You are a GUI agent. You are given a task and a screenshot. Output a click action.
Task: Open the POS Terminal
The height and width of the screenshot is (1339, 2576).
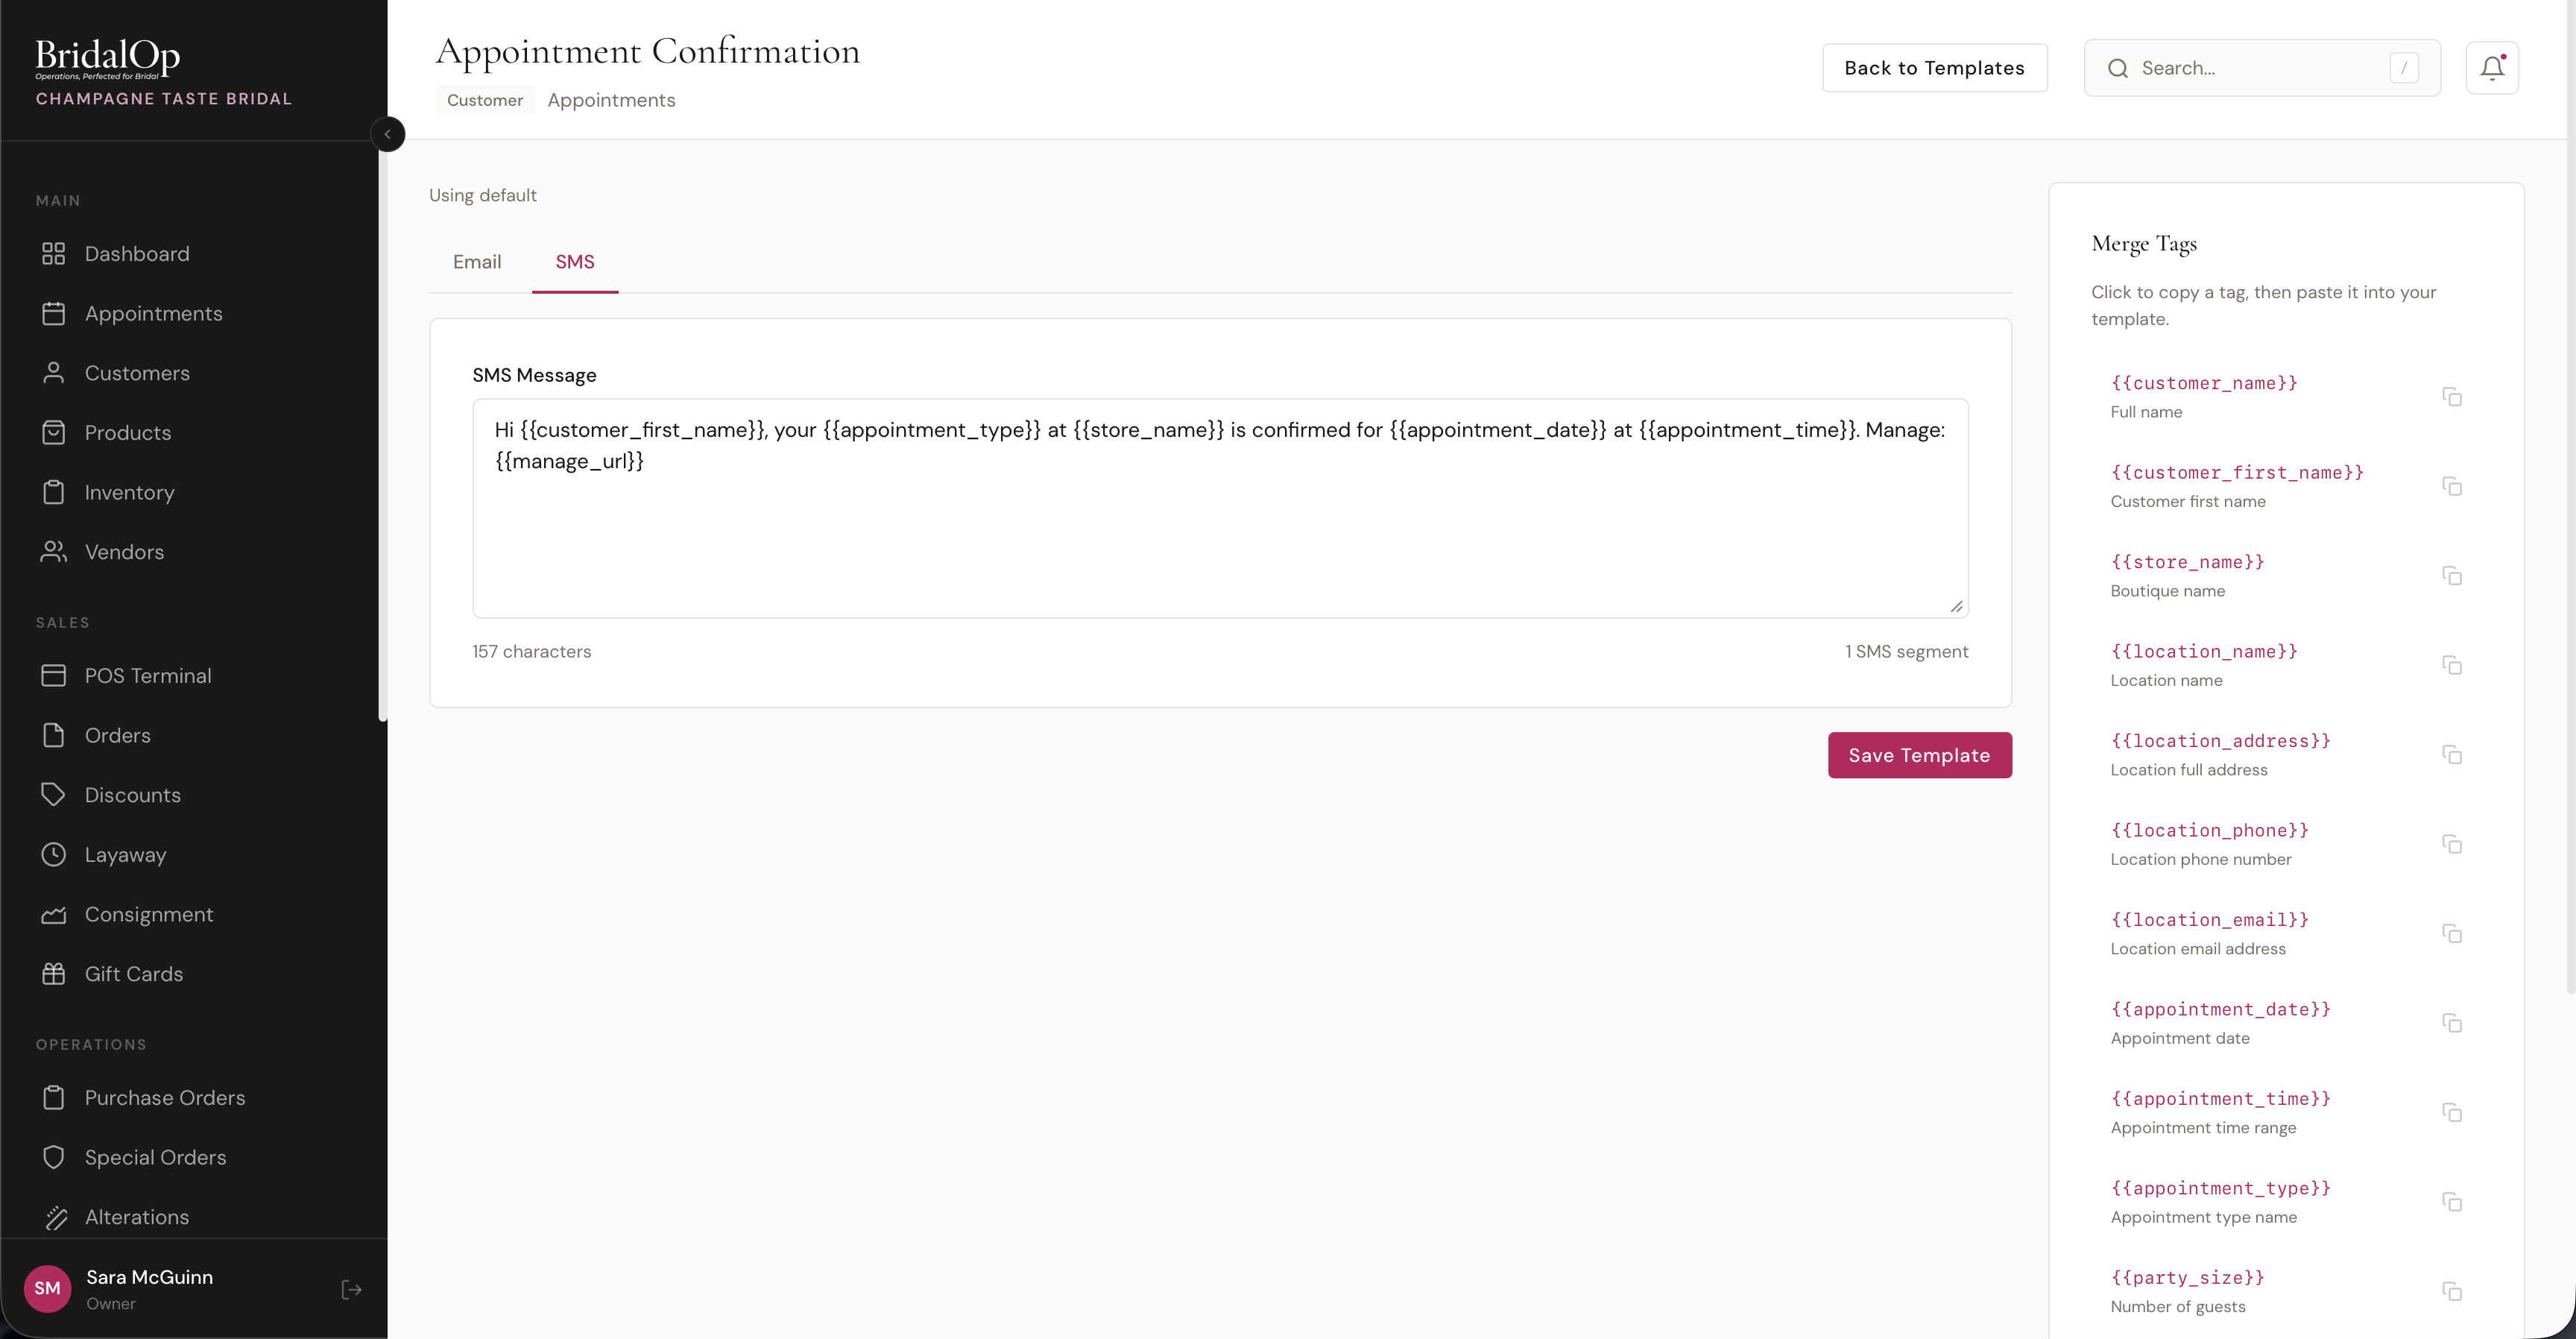tap(148, 675)
